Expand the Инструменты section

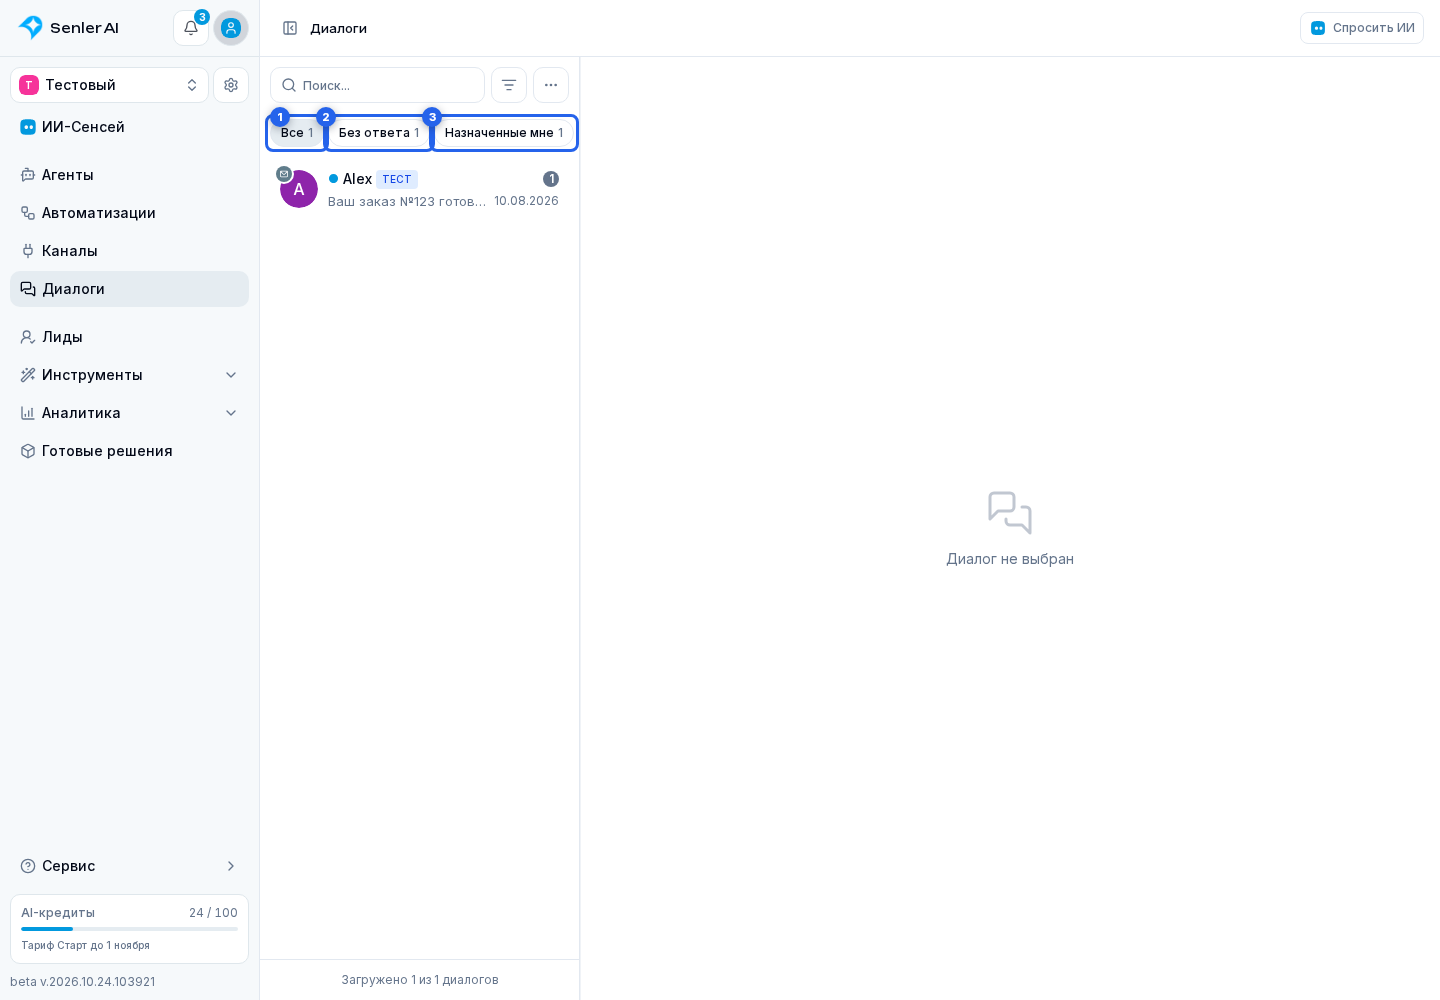tap(129, 375)
